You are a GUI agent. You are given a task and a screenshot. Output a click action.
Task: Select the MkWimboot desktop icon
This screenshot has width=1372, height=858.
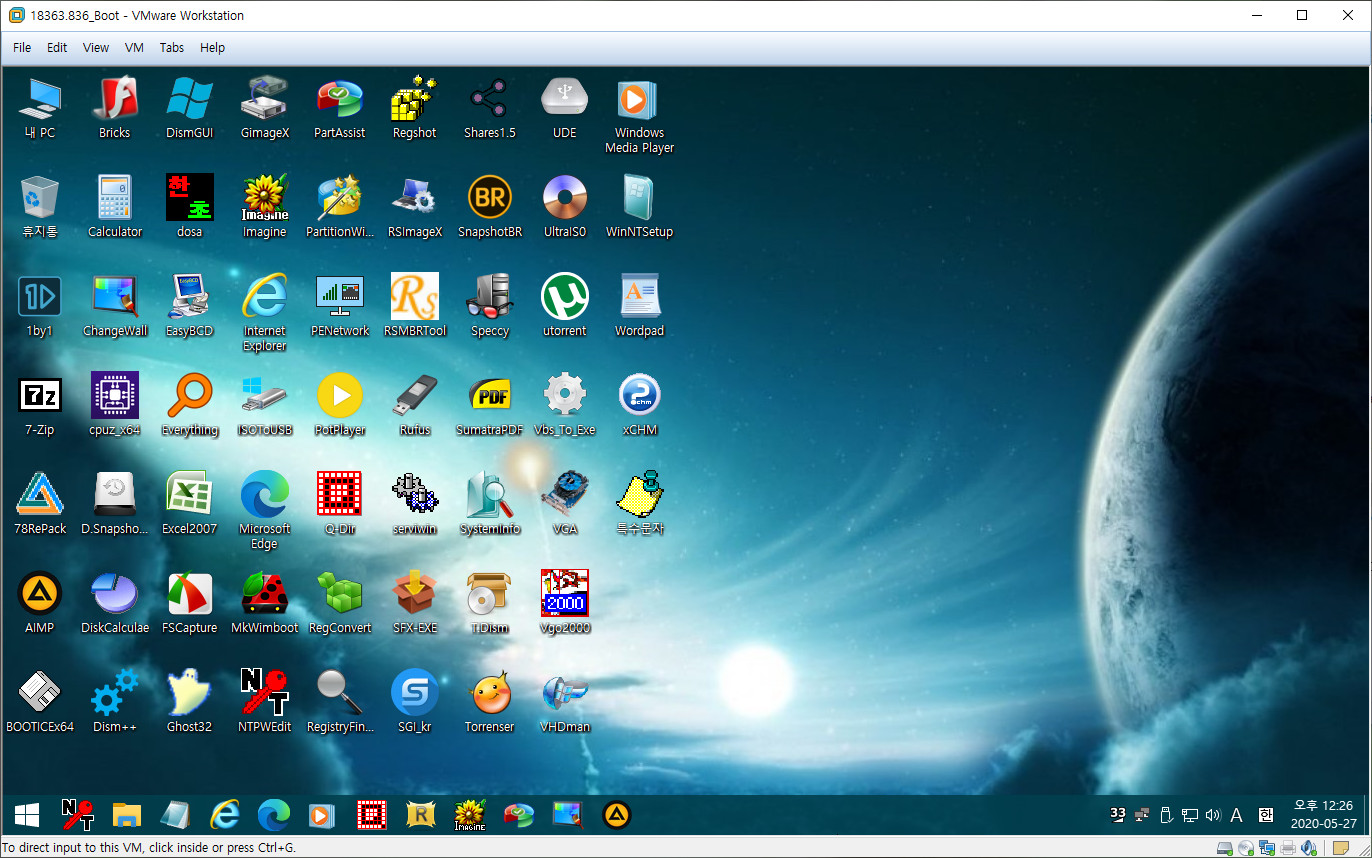[x=265, y=603]
